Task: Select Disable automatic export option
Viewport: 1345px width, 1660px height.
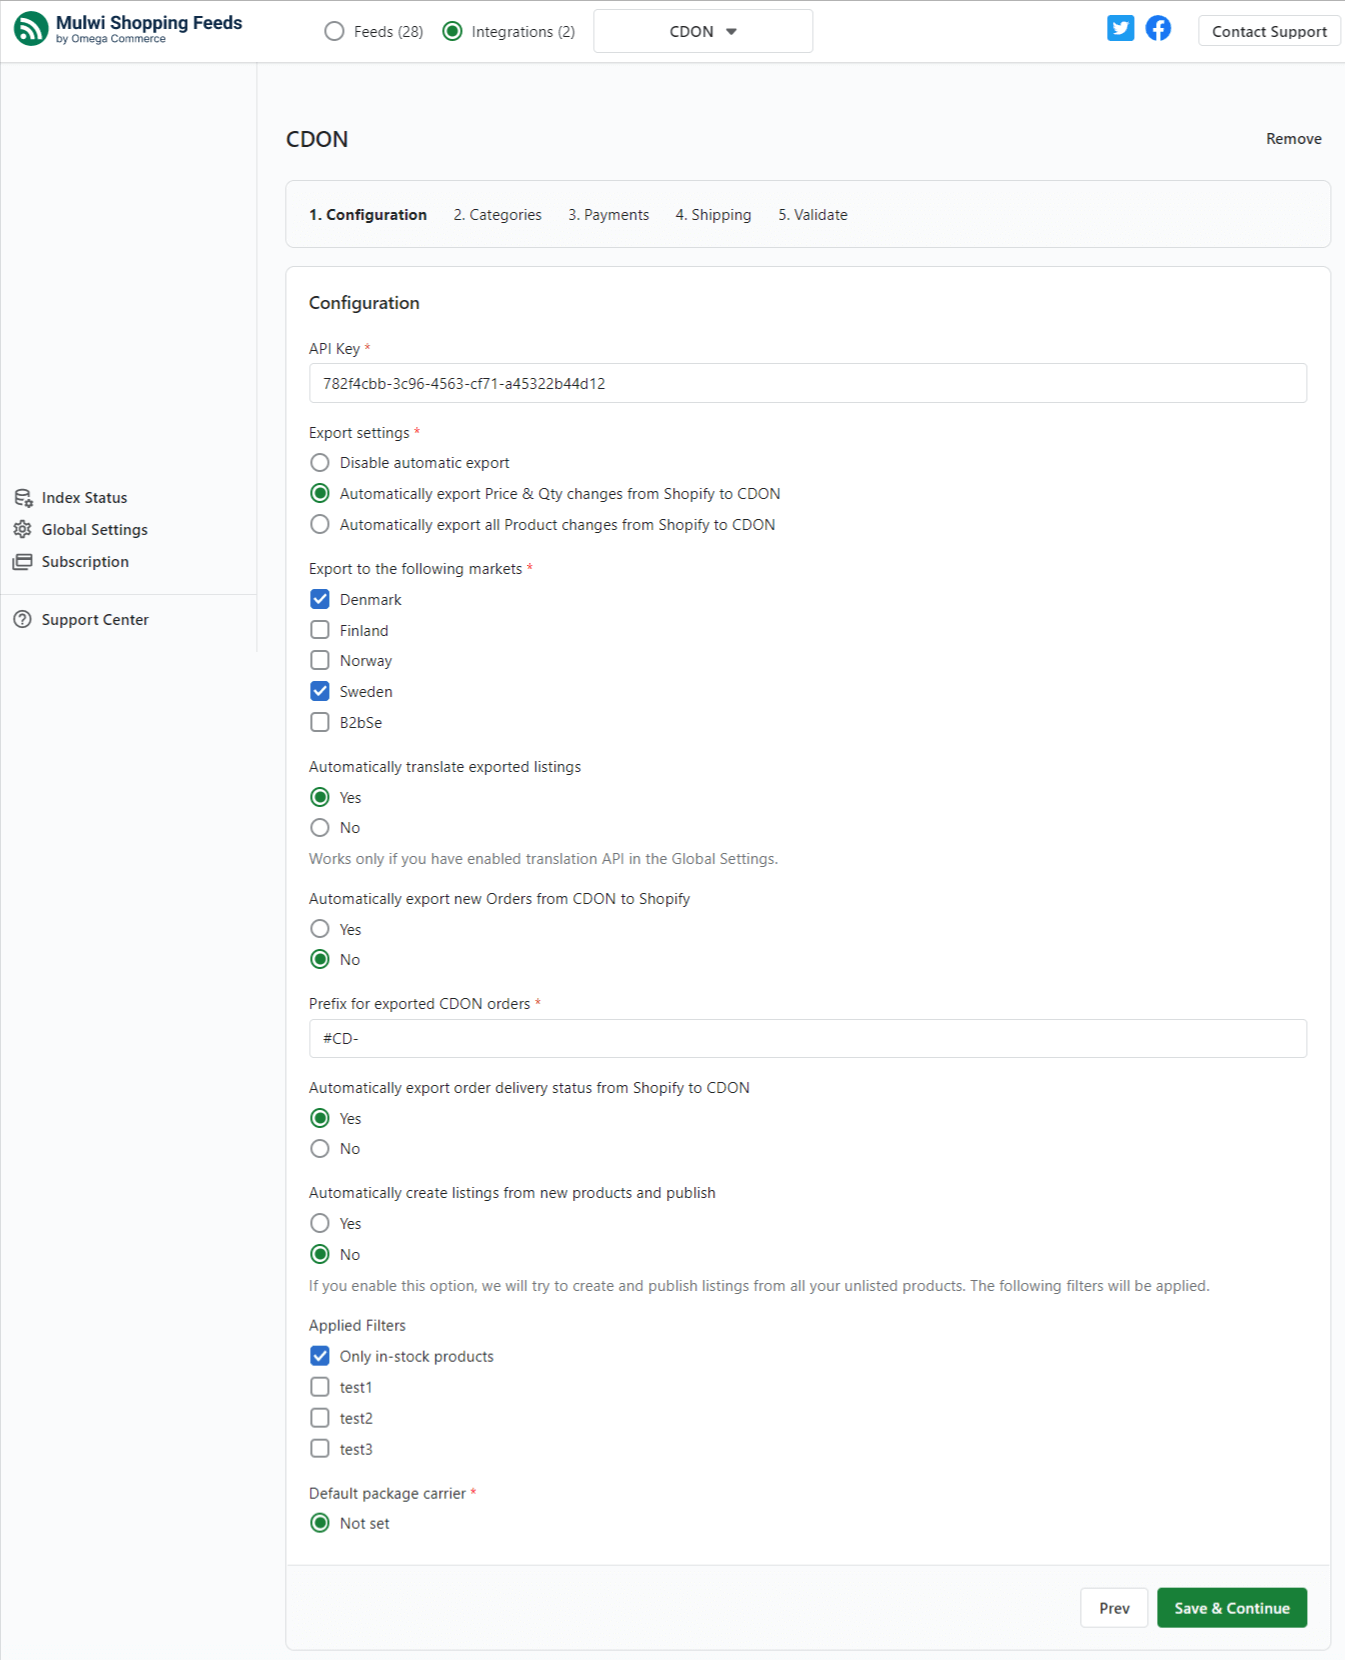Action: click(320, 463)
